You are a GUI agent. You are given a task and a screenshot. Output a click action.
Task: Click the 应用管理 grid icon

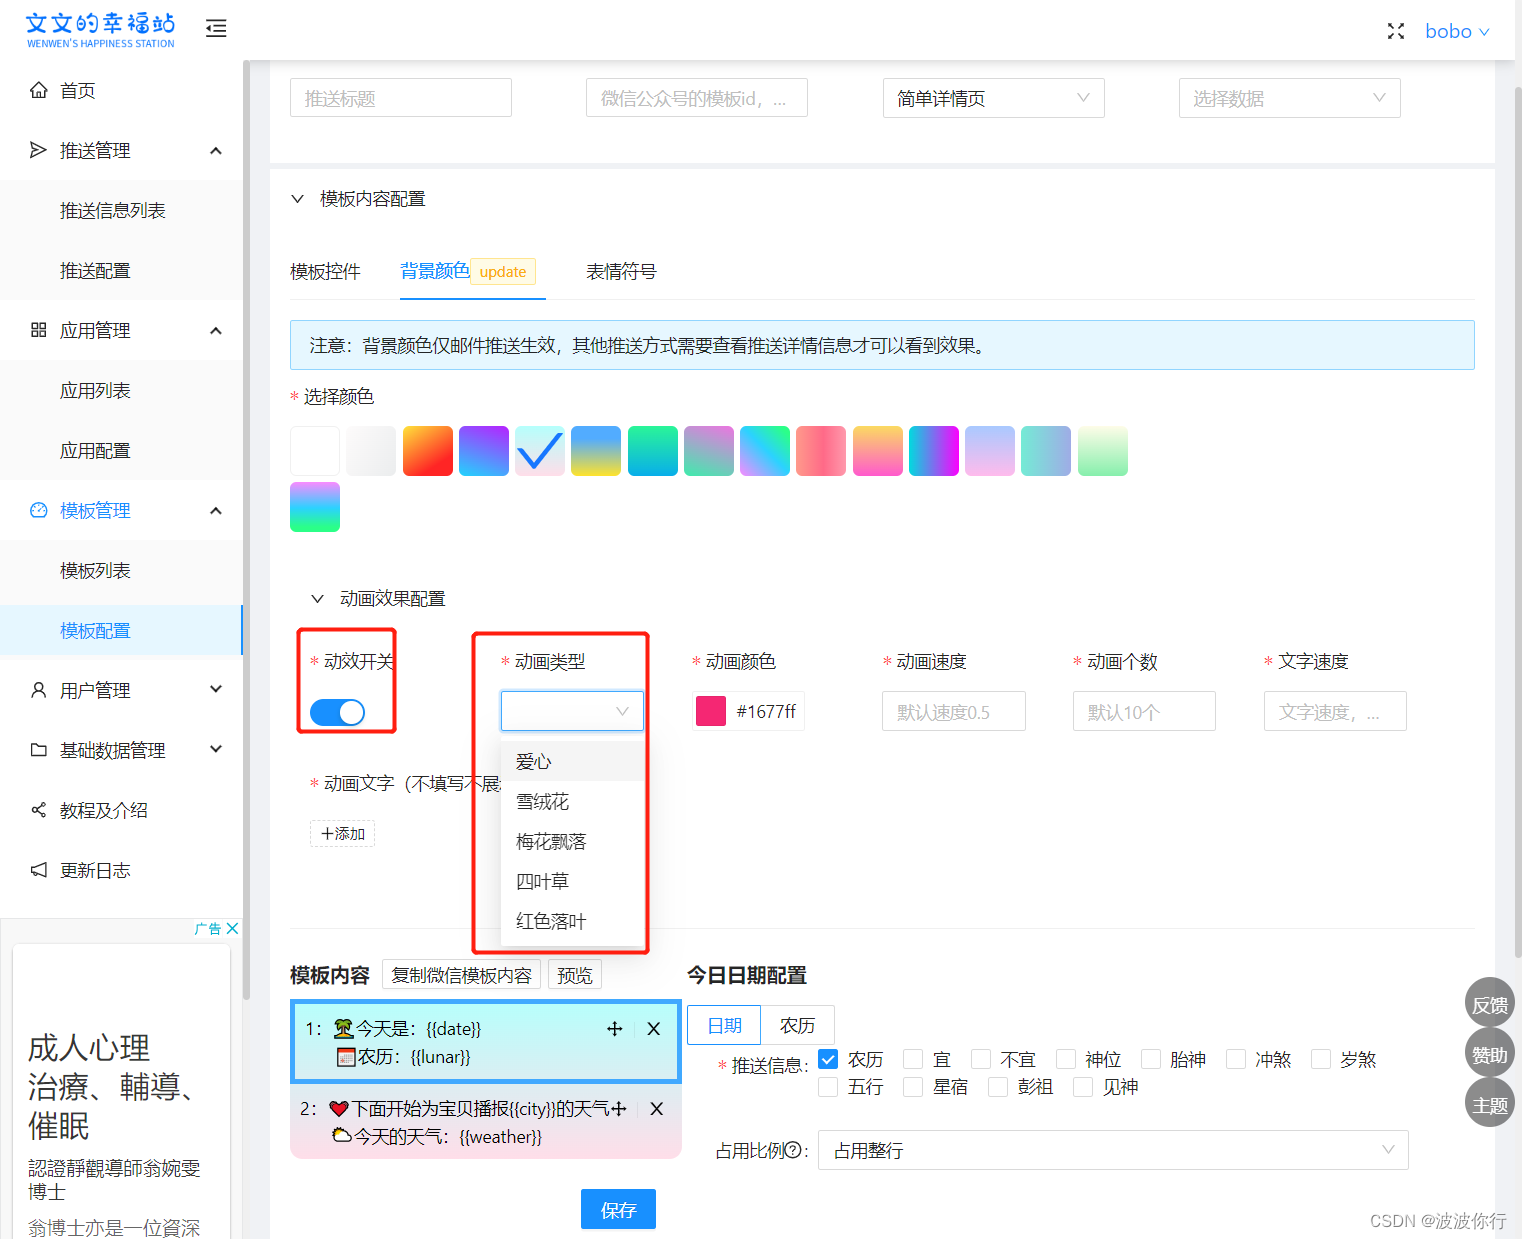click(39, 330)
